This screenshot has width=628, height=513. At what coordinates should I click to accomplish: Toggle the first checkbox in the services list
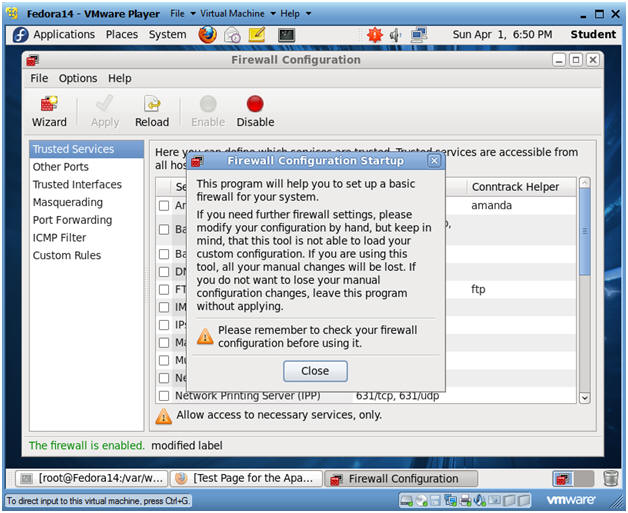(164, 206)
